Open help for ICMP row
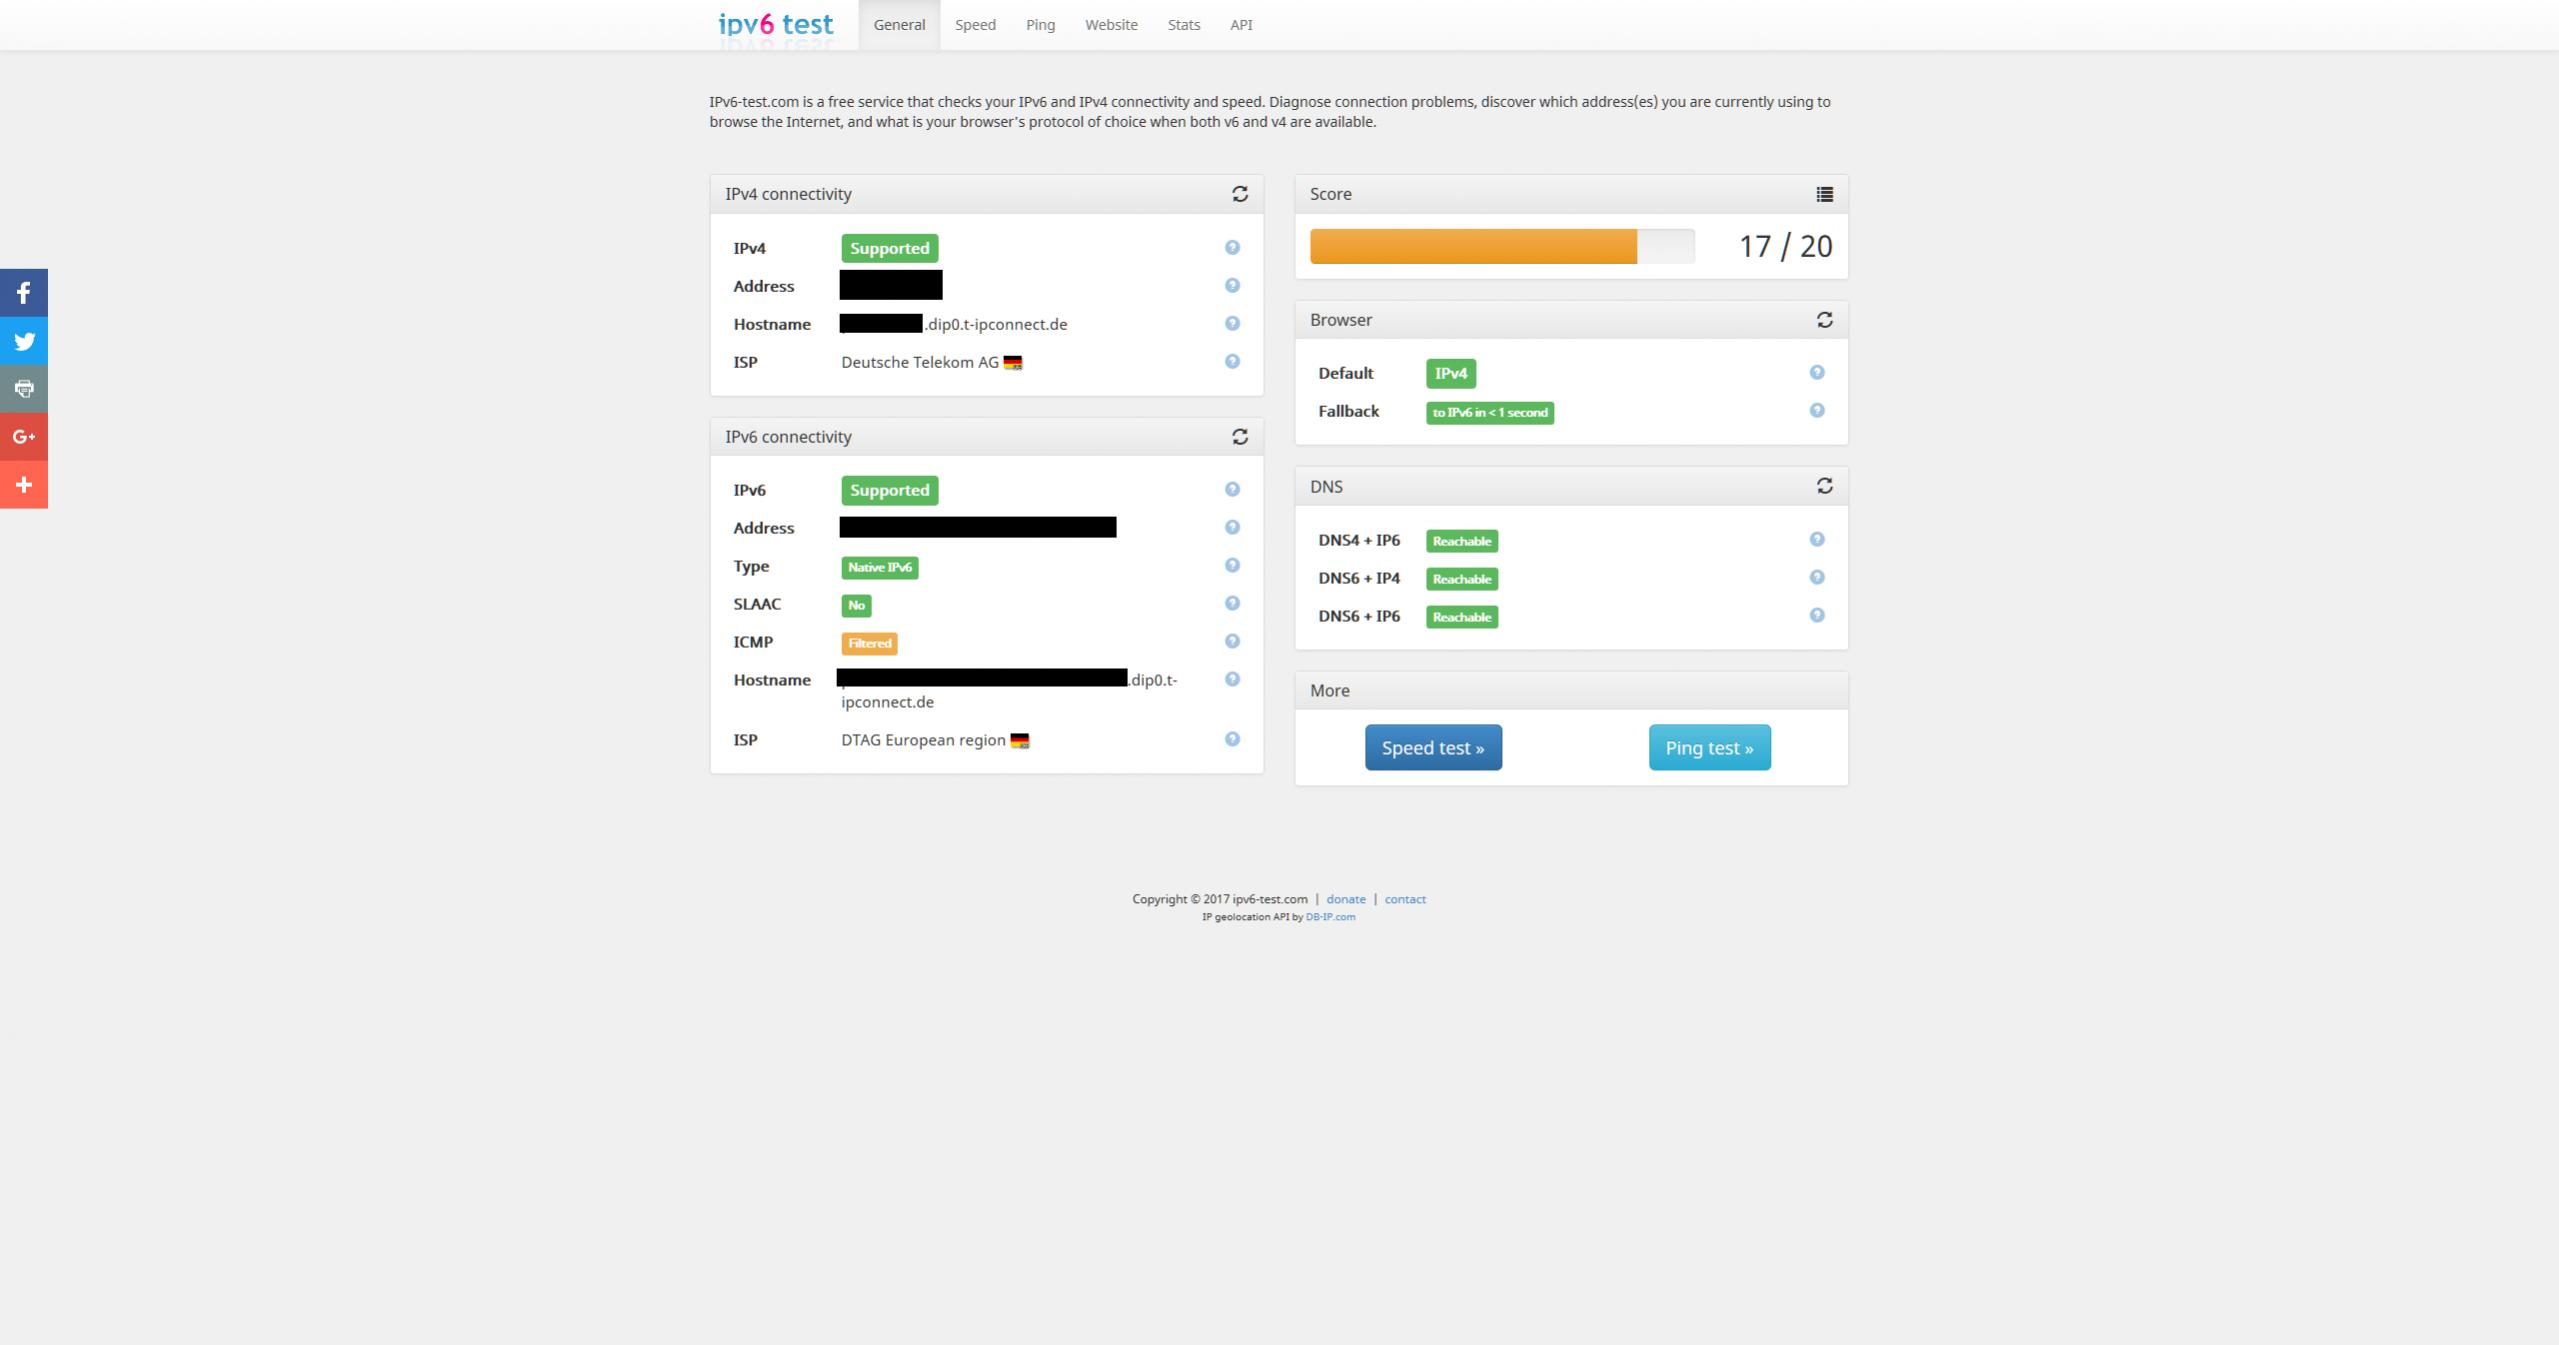Viewport: 2559px width, 1345px height. click(1232, 641)
